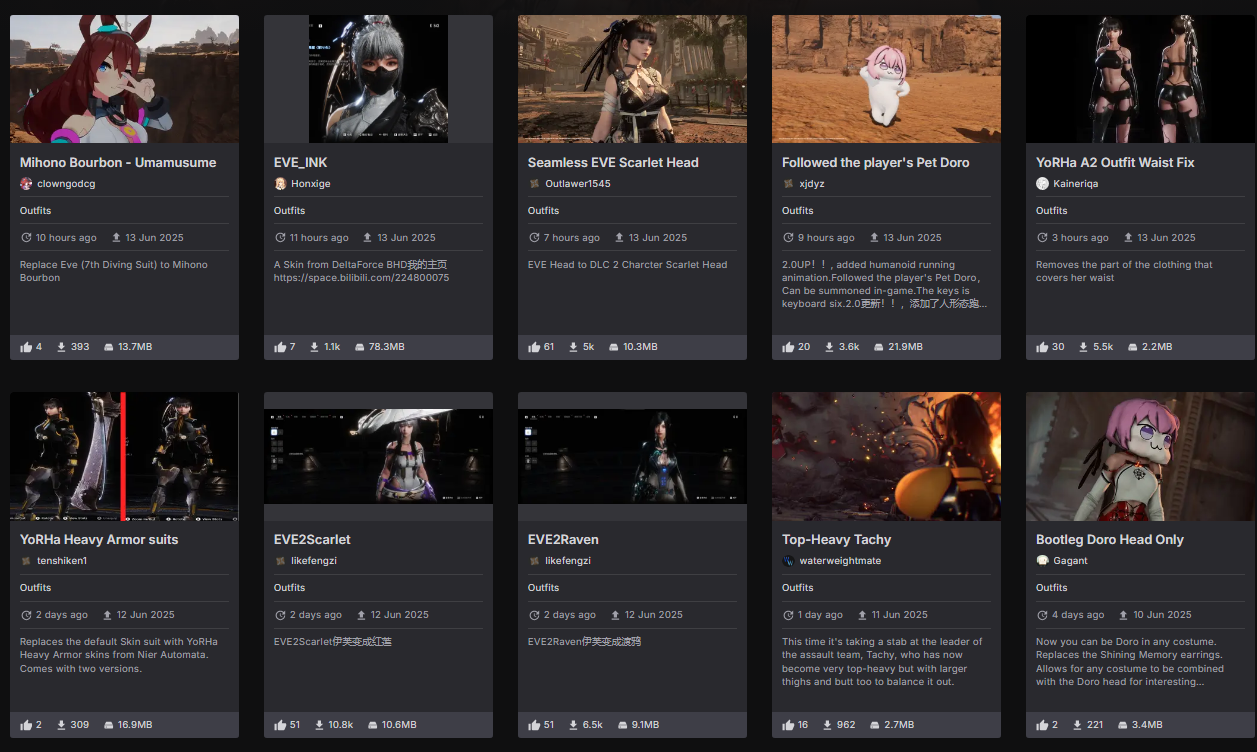
Task: Open the Followed the player's Pet Doro thumbnail
Action: [886, 79]
